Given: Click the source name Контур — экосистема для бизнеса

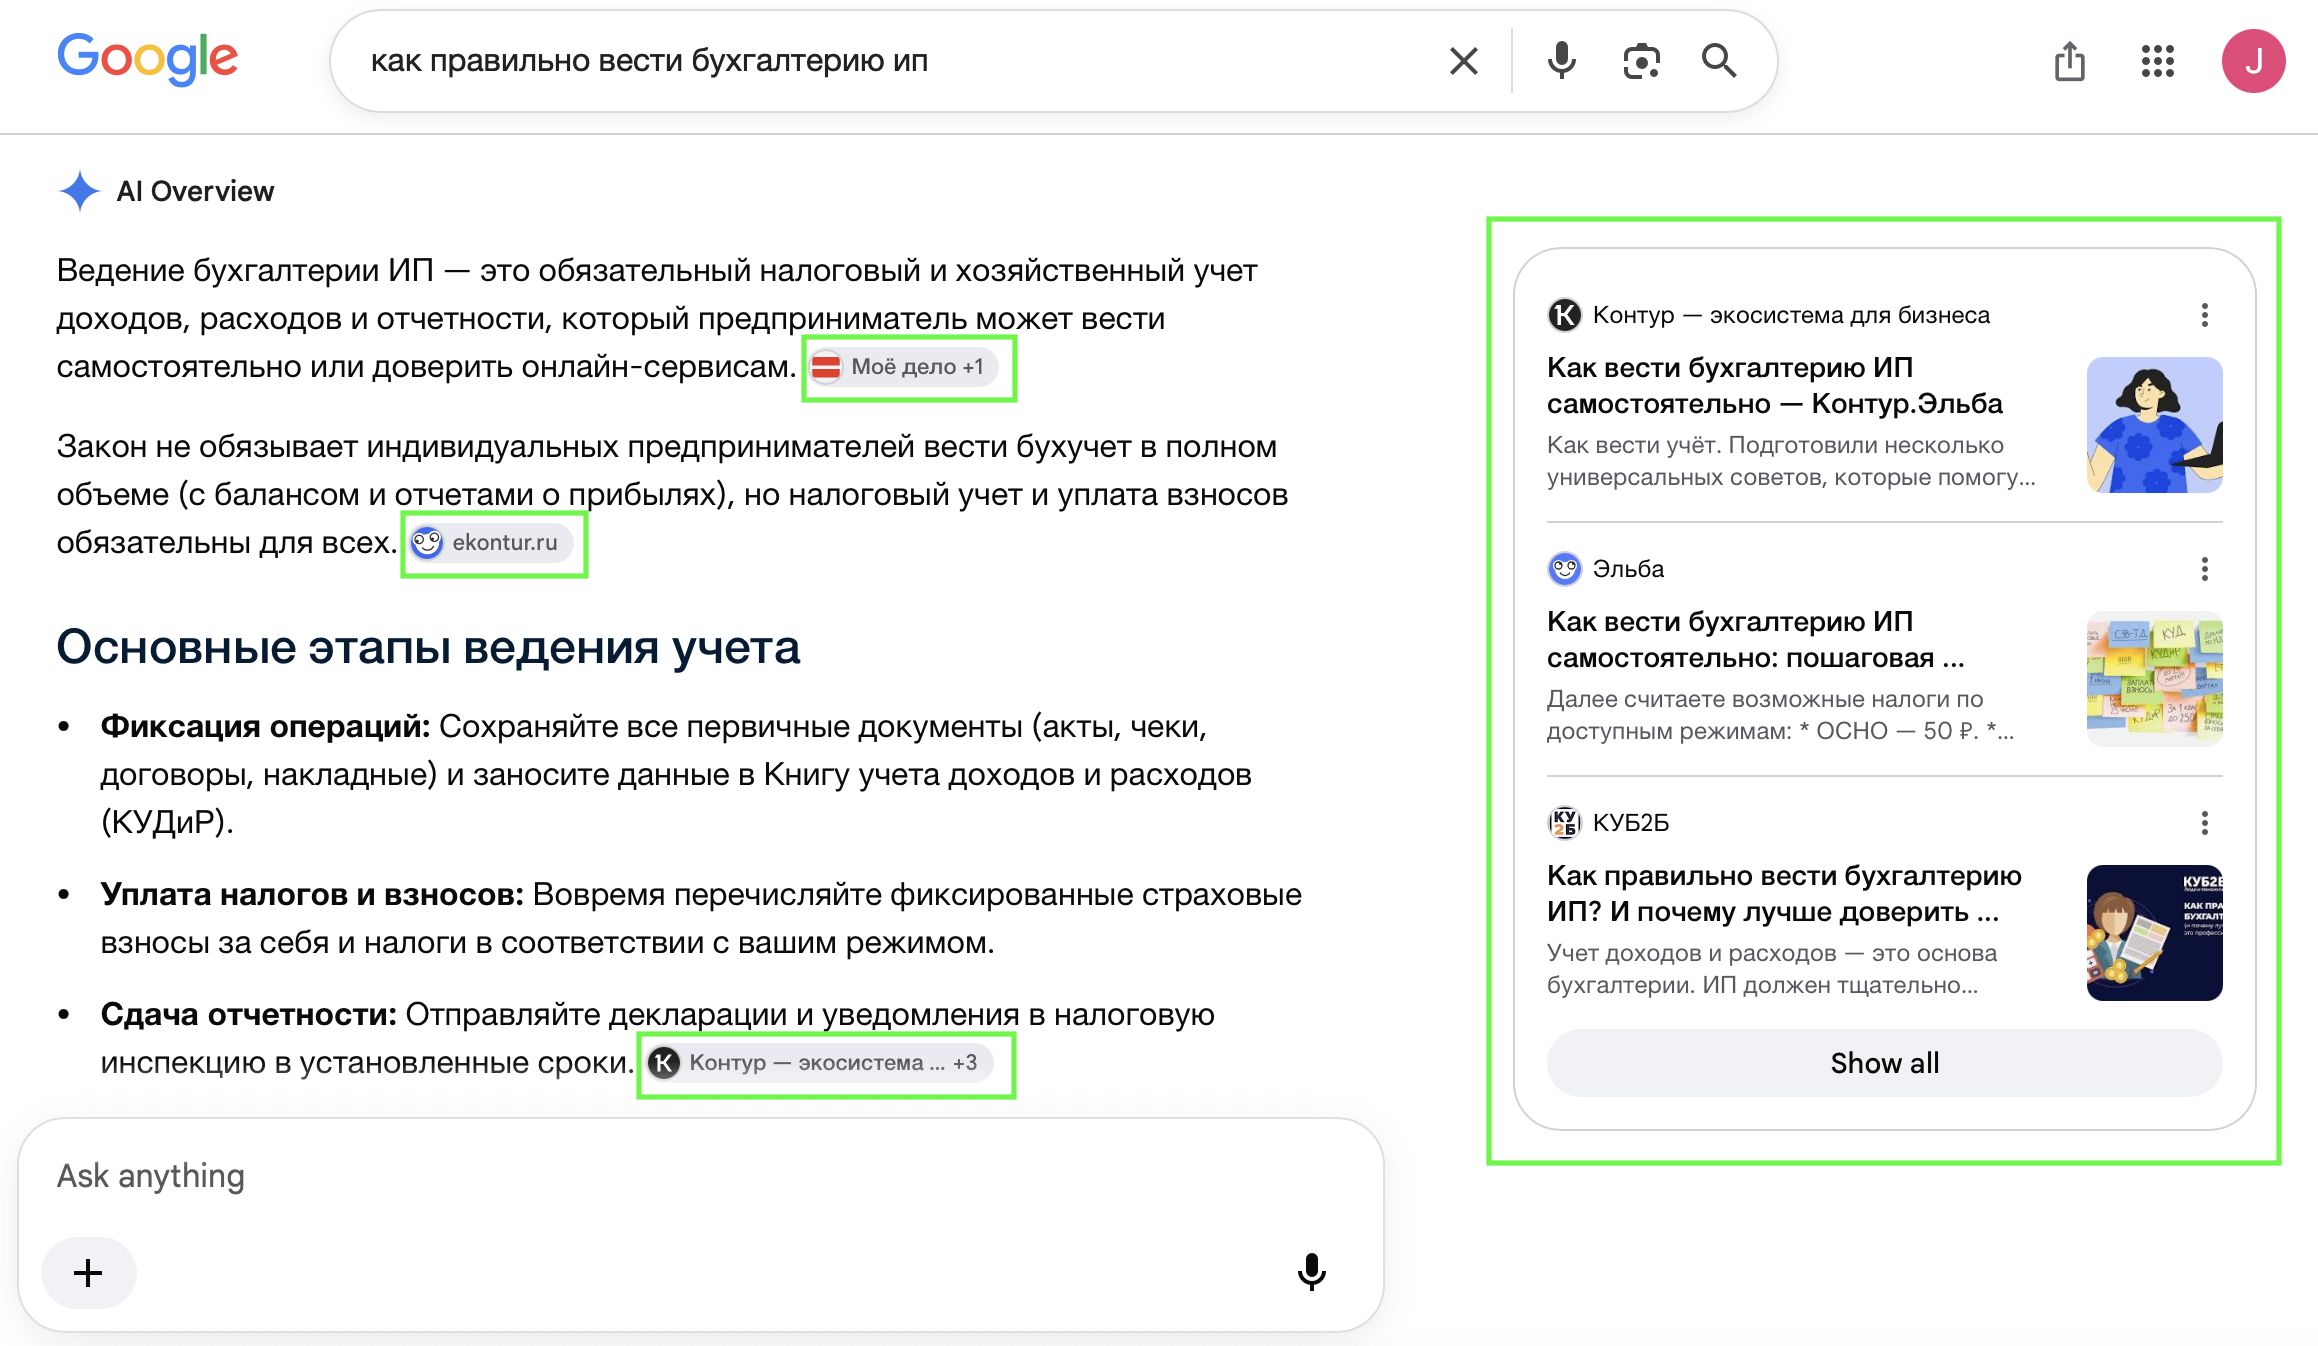Looking at the screenshot, I should point(1791,315).
